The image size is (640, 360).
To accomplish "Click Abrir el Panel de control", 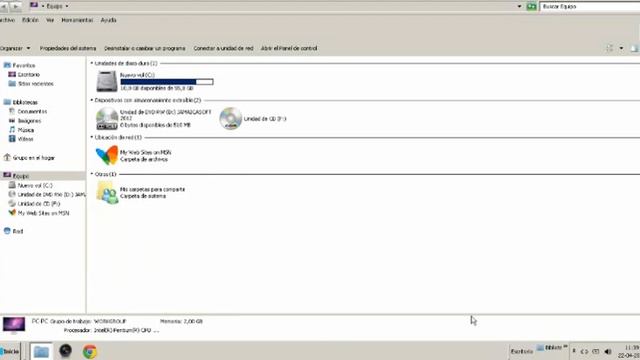I will point(289,48).
